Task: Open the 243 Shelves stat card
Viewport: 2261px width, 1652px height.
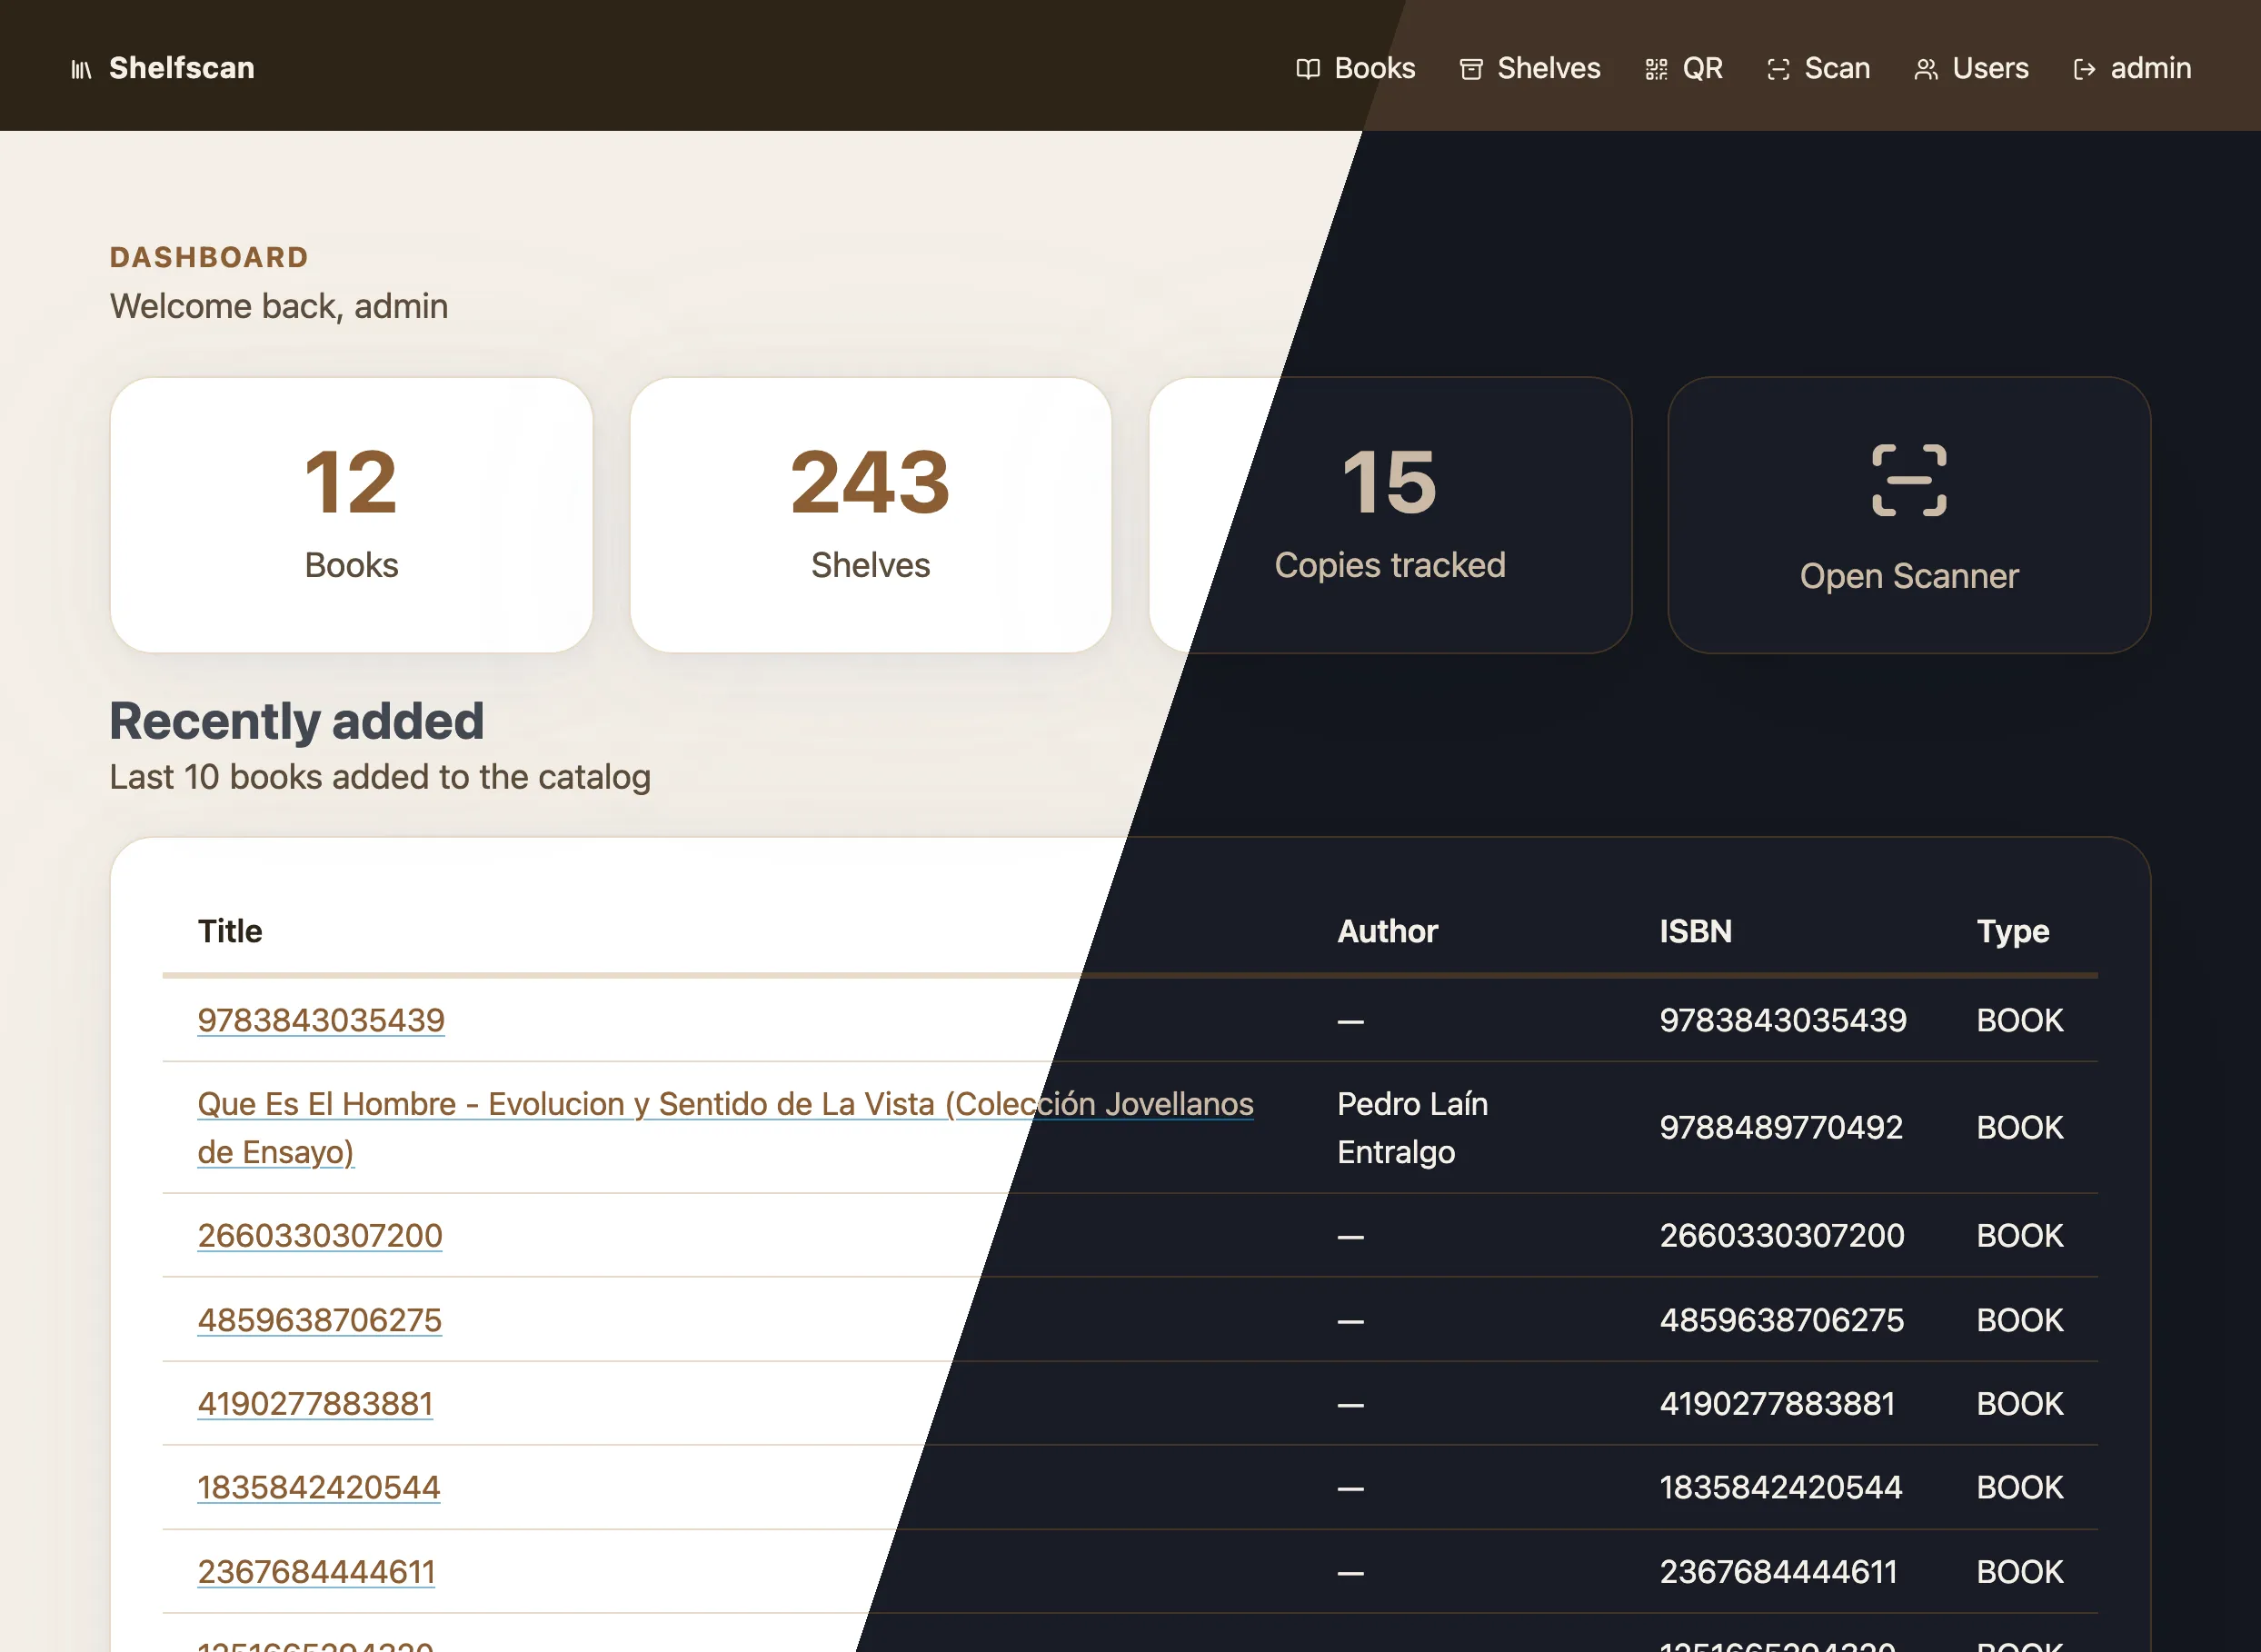Action: tap(870, 515)
